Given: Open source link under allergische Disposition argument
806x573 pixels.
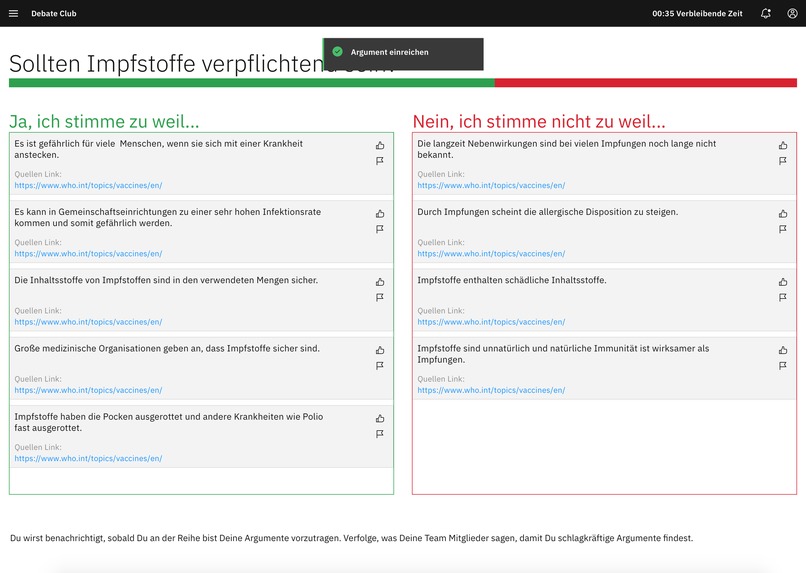Looking at the screenshot, I should point(491,254).
